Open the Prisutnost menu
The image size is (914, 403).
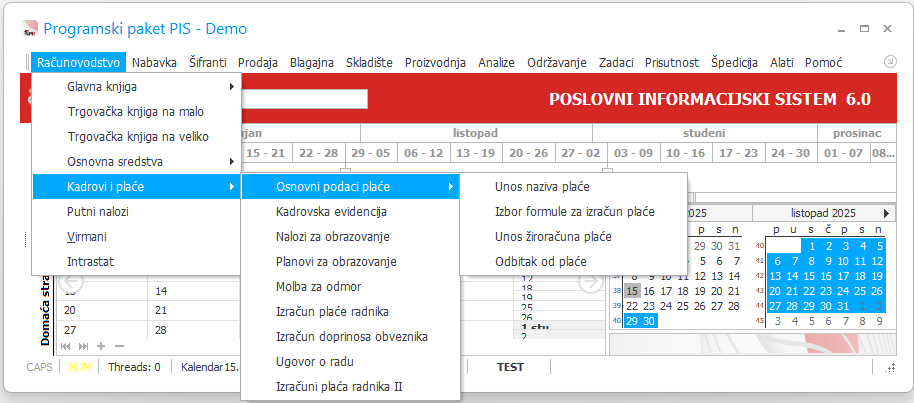point(672,62)
